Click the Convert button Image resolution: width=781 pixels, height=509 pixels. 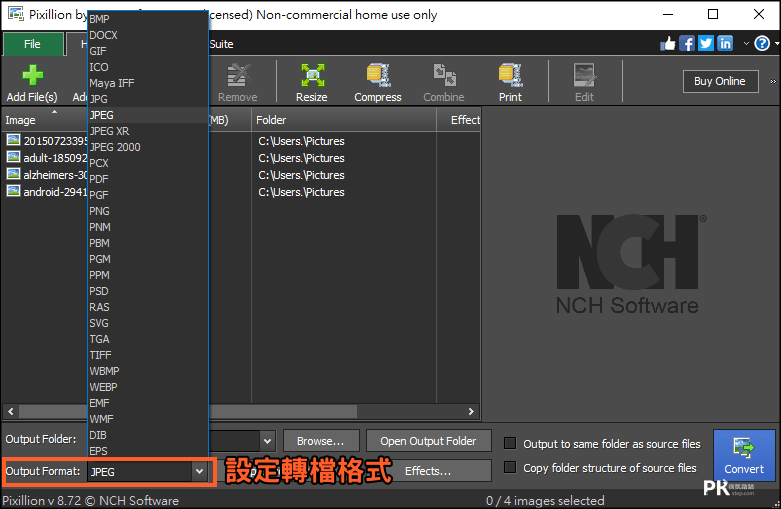[x=744, y=455]
